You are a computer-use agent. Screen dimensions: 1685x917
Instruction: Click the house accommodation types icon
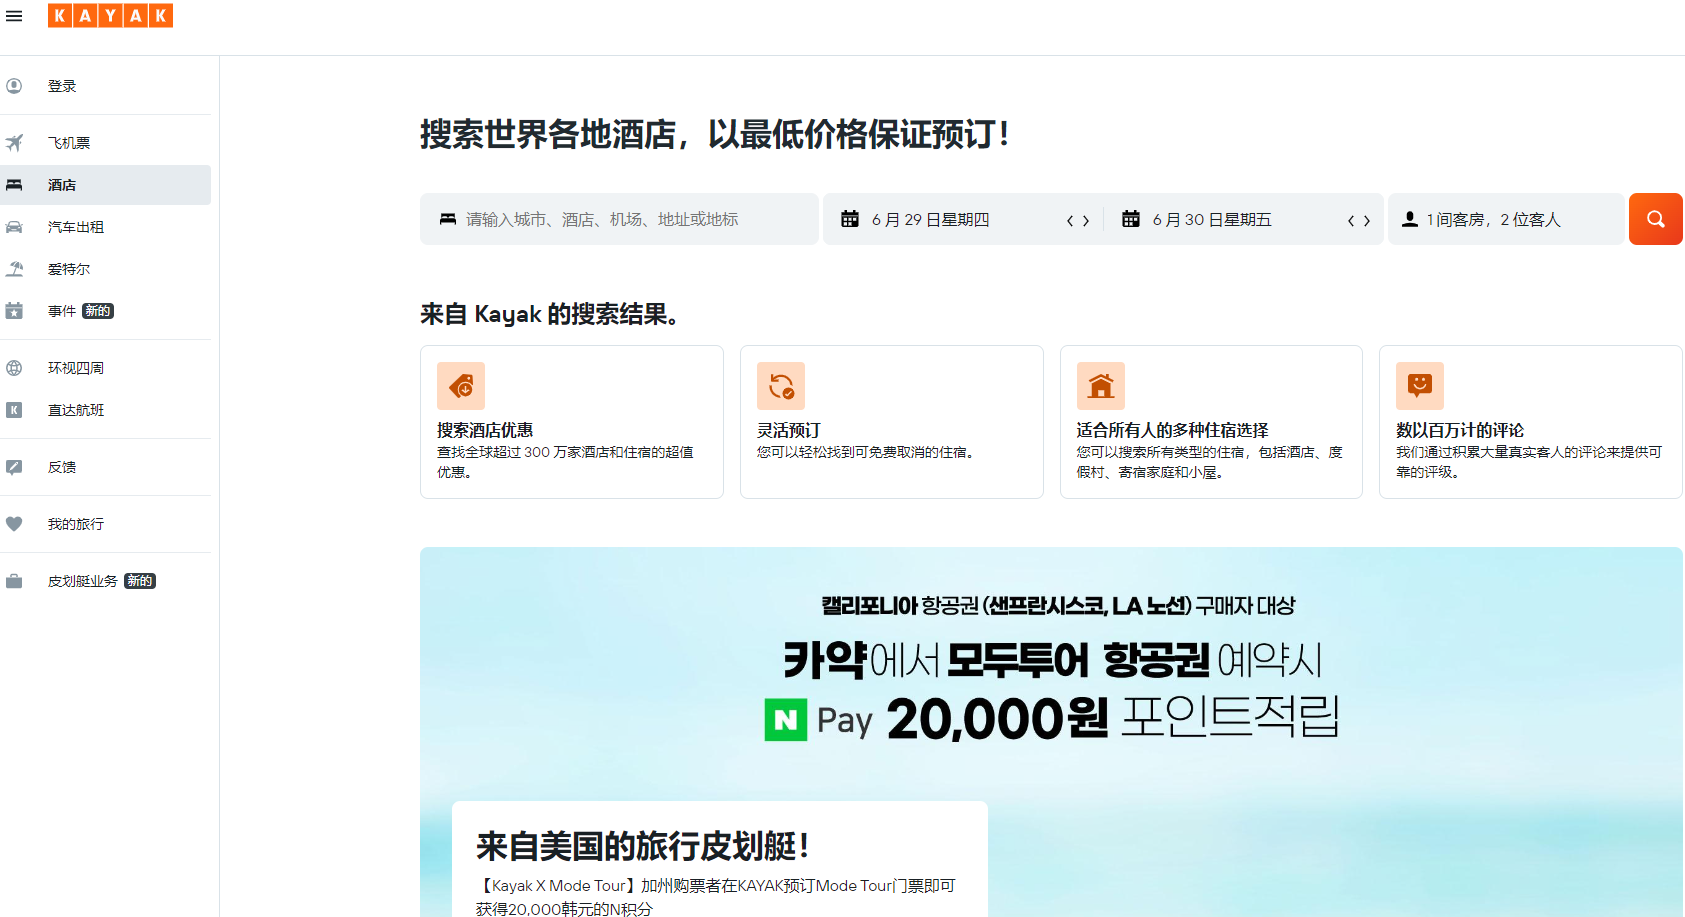point(1101,386)
